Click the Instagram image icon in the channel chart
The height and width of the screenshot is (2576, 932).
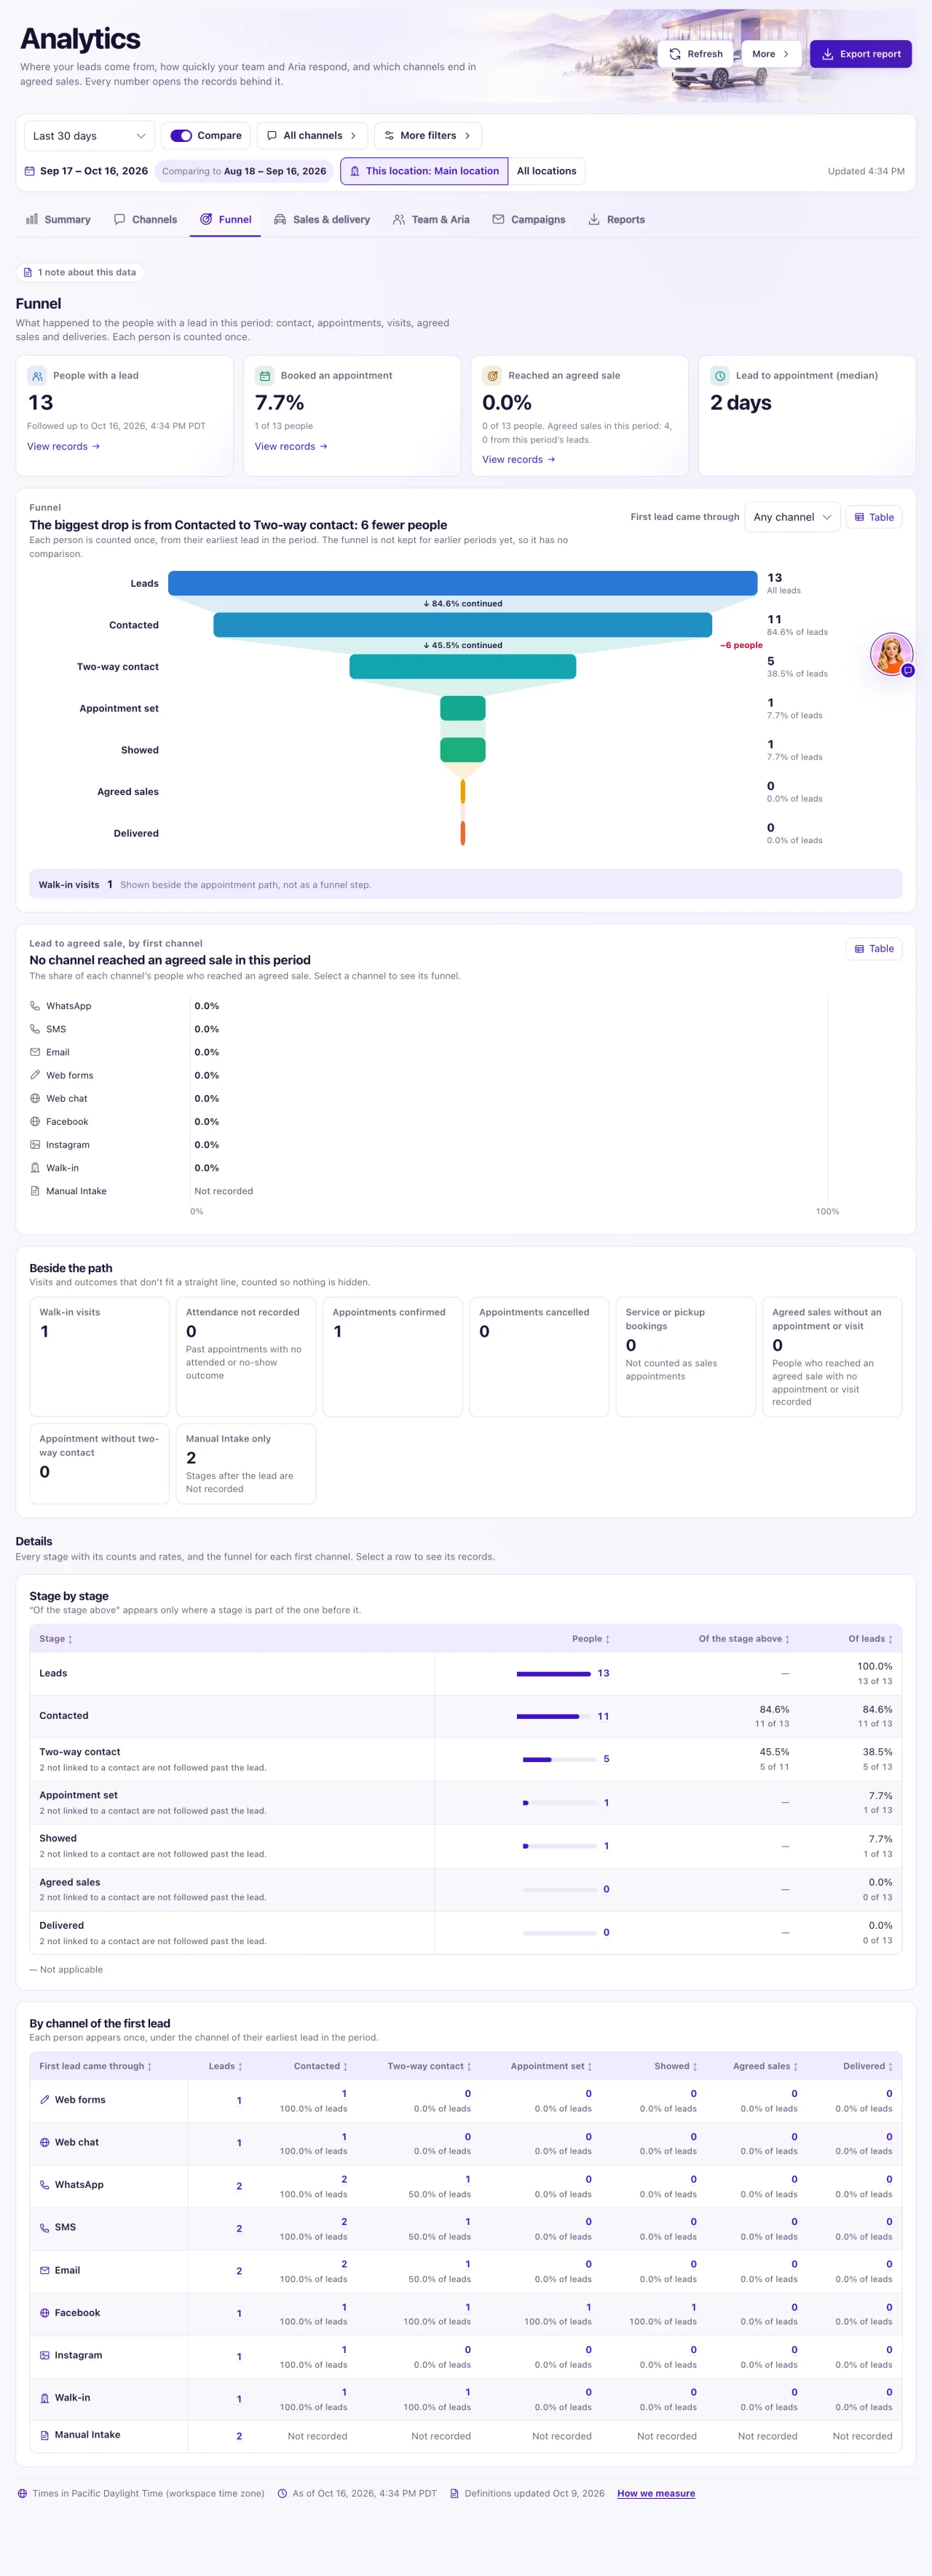click(35, 1145)
